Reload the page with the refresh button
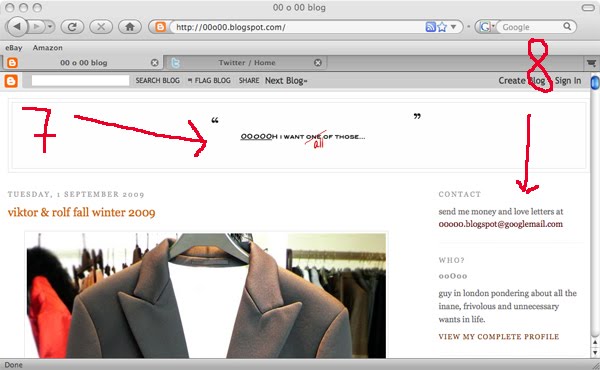Viewport: 600px width, 370px height. [x=72, y=27]
